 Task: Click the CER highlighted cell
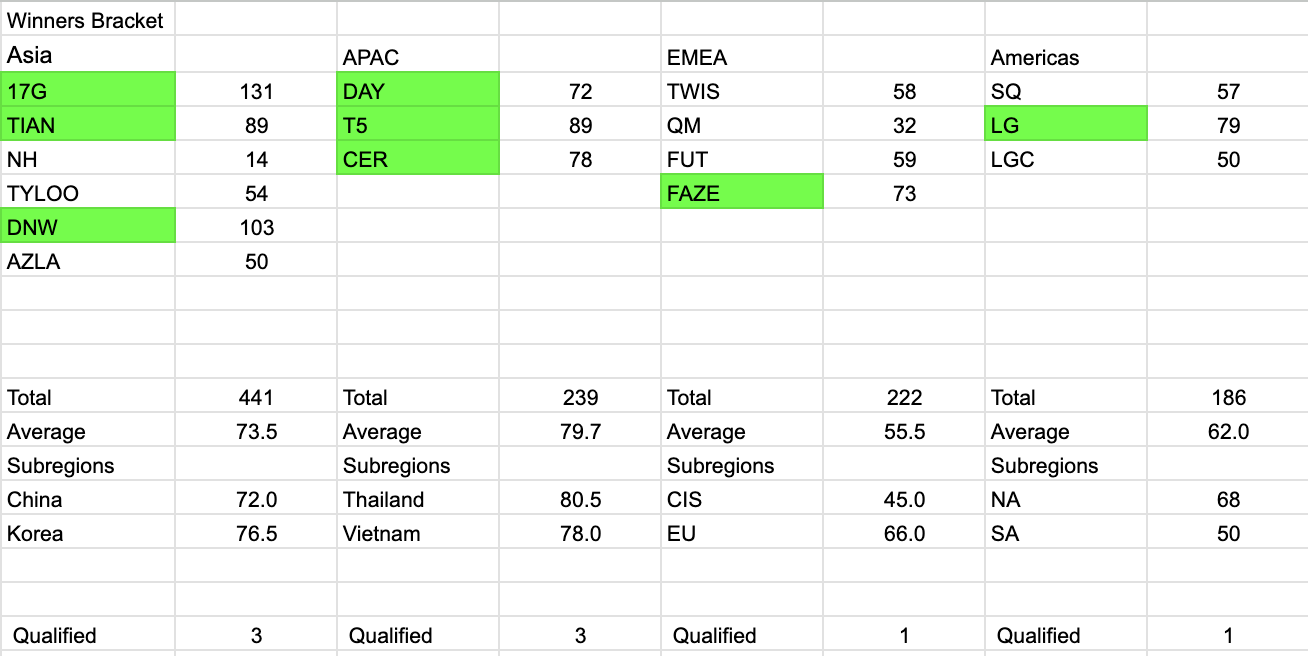[x=418, y=160]
